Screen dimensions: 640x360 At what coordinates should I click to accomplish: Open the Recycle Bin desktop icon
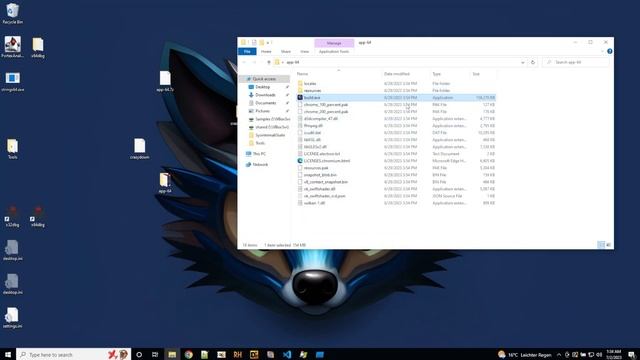click(x=13, y=13)
